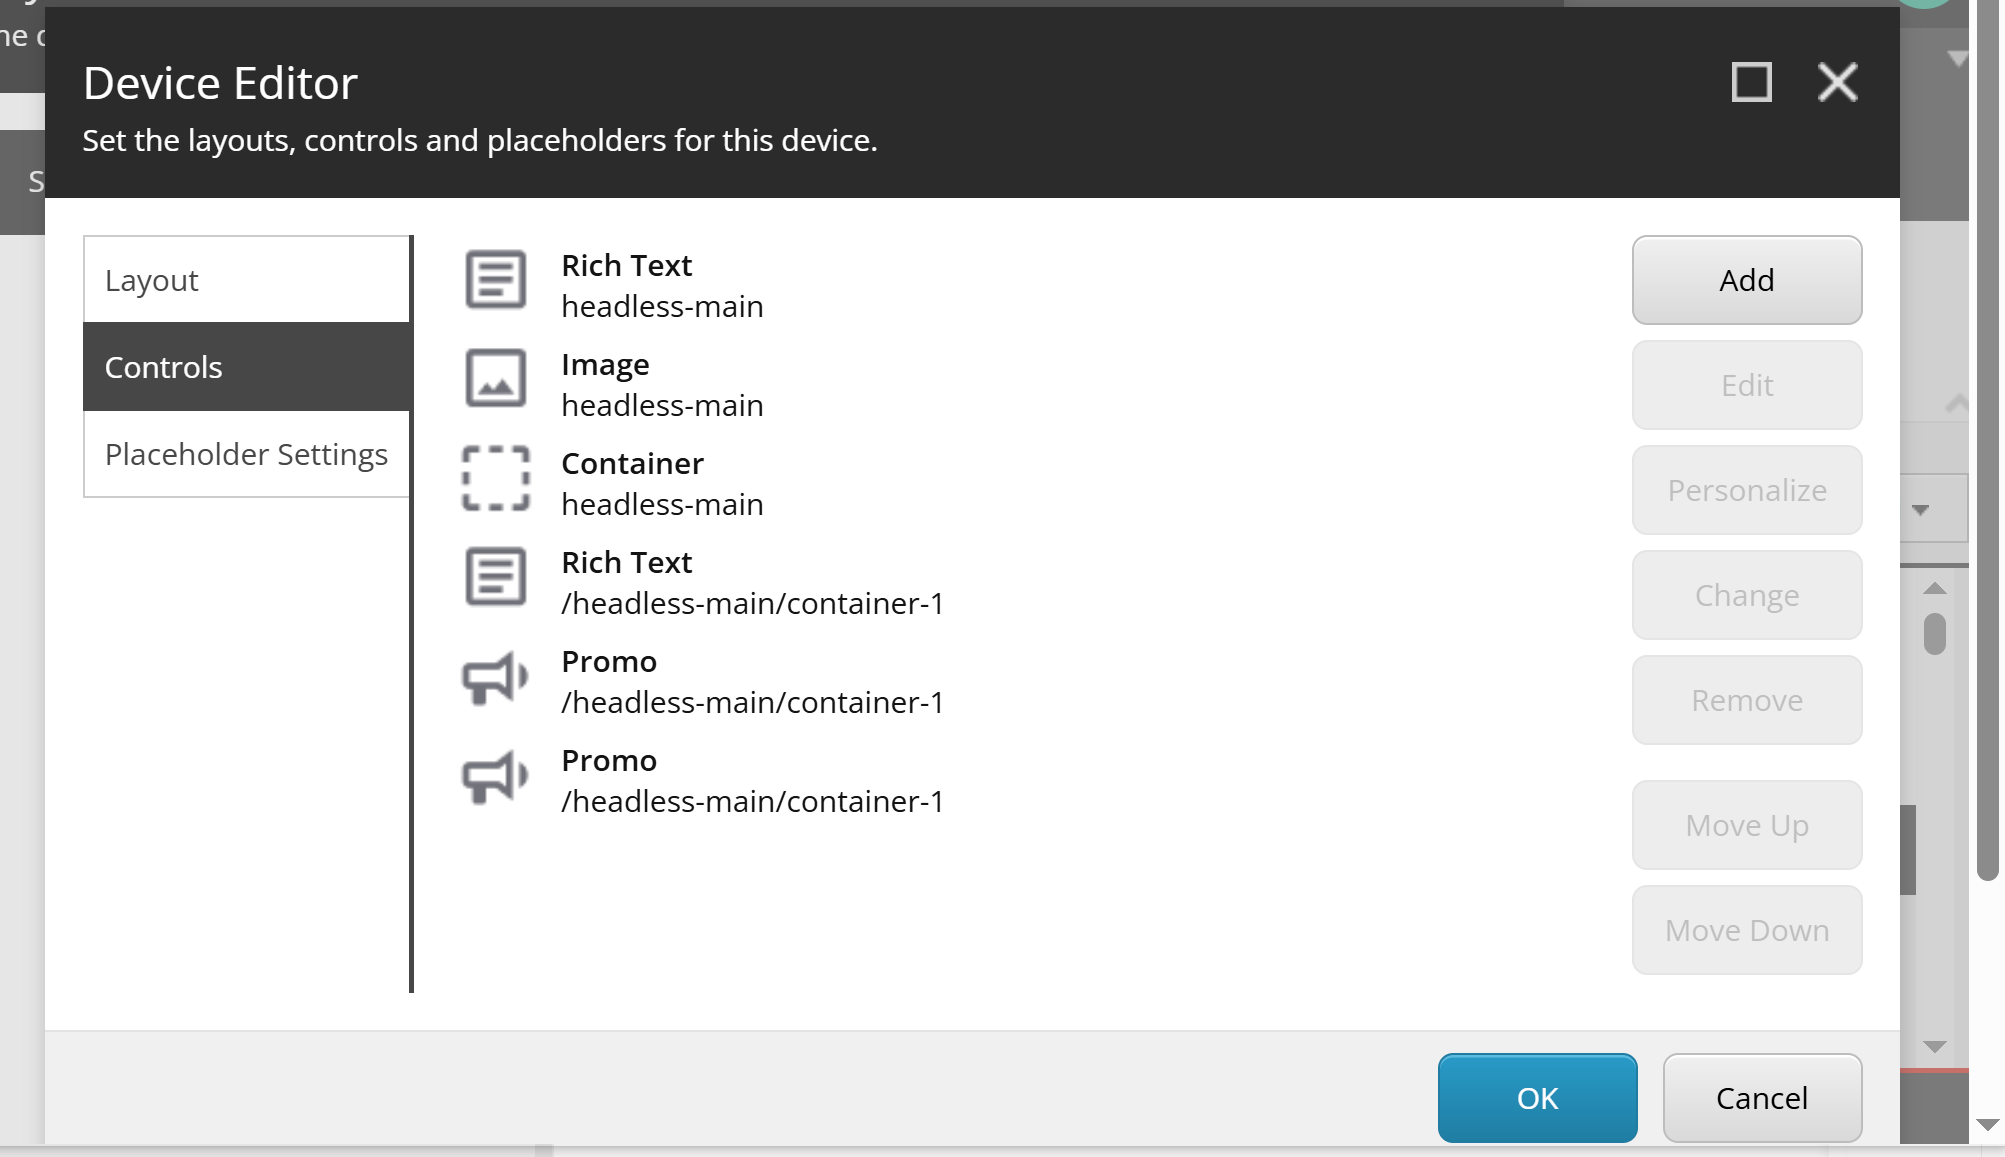The height and width of the screenshot is (1157, 2005).
Task: Click headless-main under Container
Action: tap(662, 504)
